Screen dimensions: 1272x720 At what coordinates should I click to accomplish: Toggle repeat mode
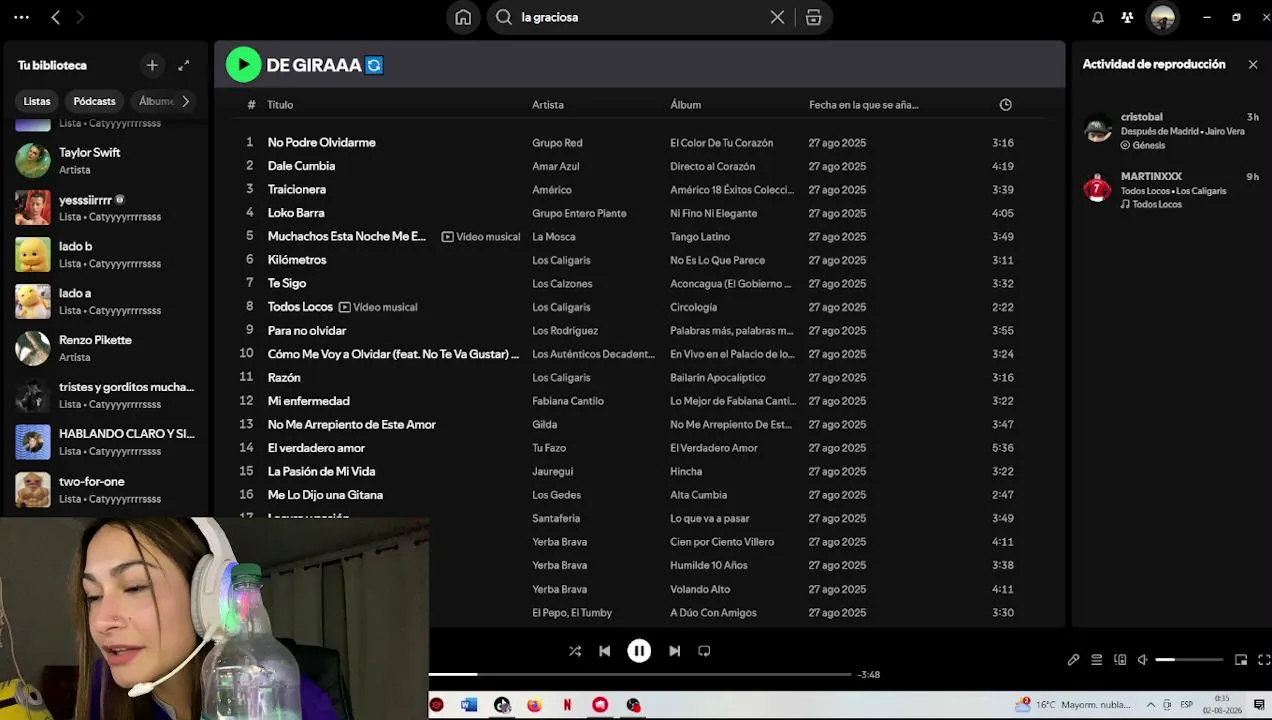[704, 651]
